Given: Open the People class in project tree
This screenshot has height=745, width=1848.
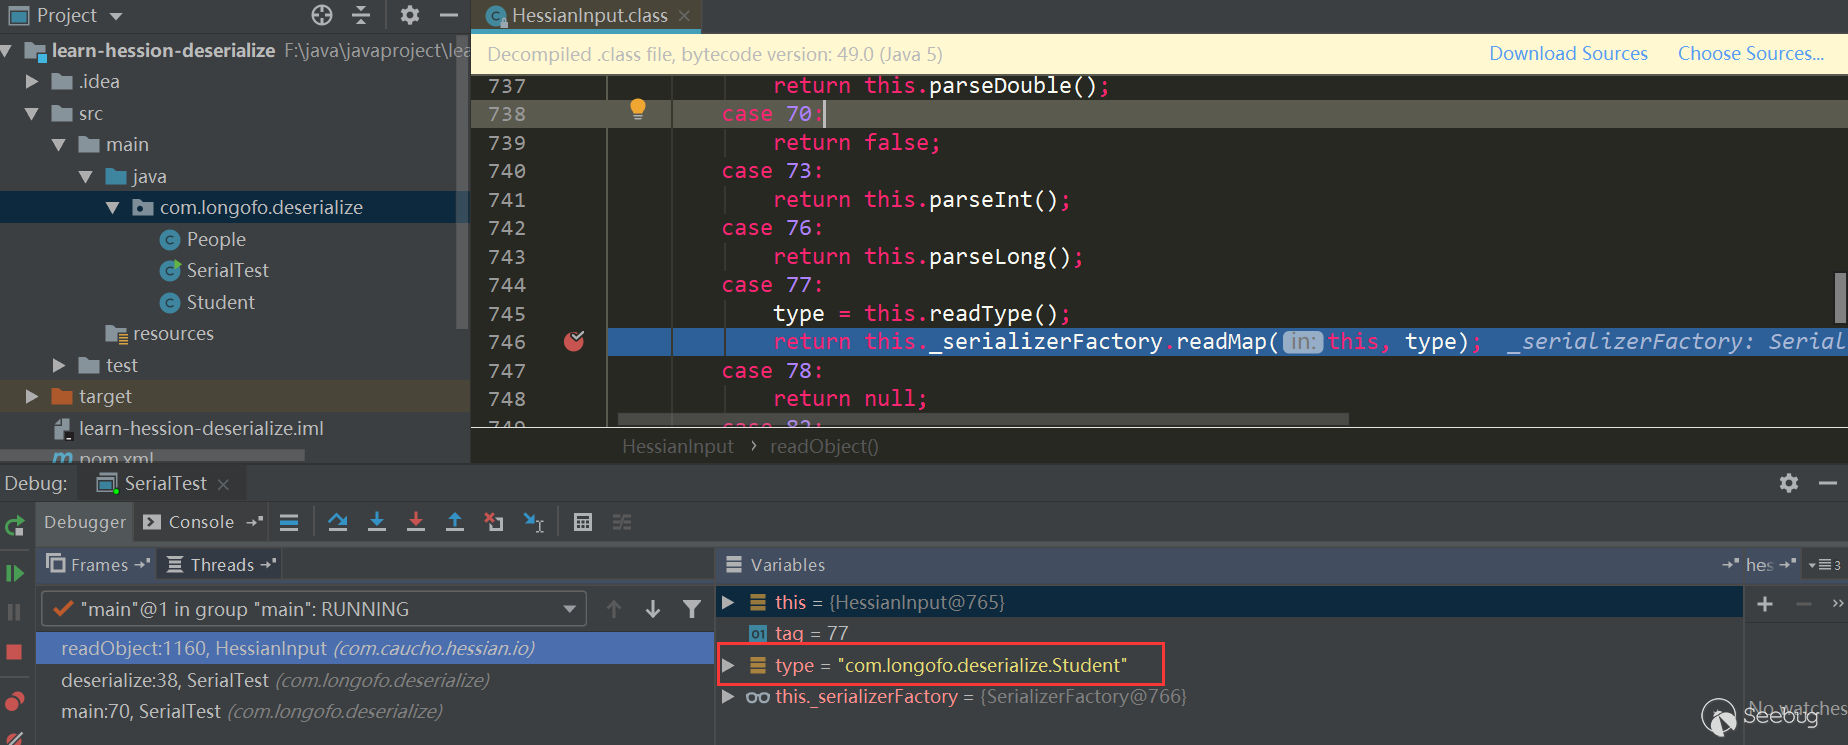Looking at the screenshot, I should tap(216, 239).
